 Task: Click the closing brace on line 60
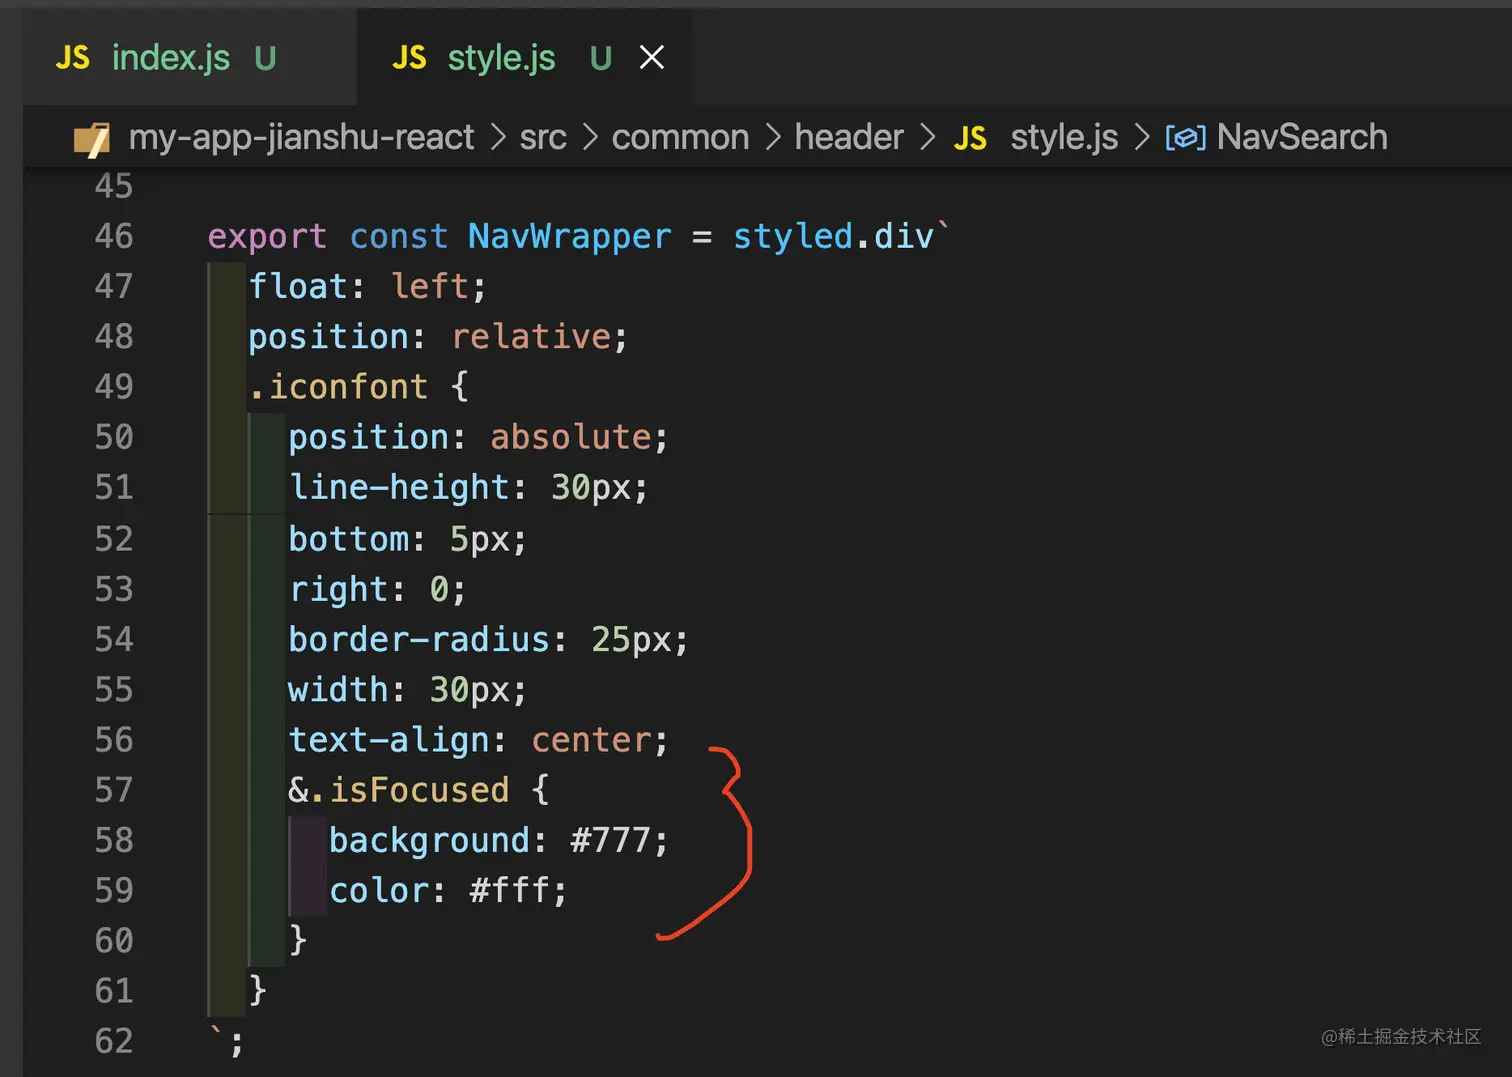[x=298, y=940]
